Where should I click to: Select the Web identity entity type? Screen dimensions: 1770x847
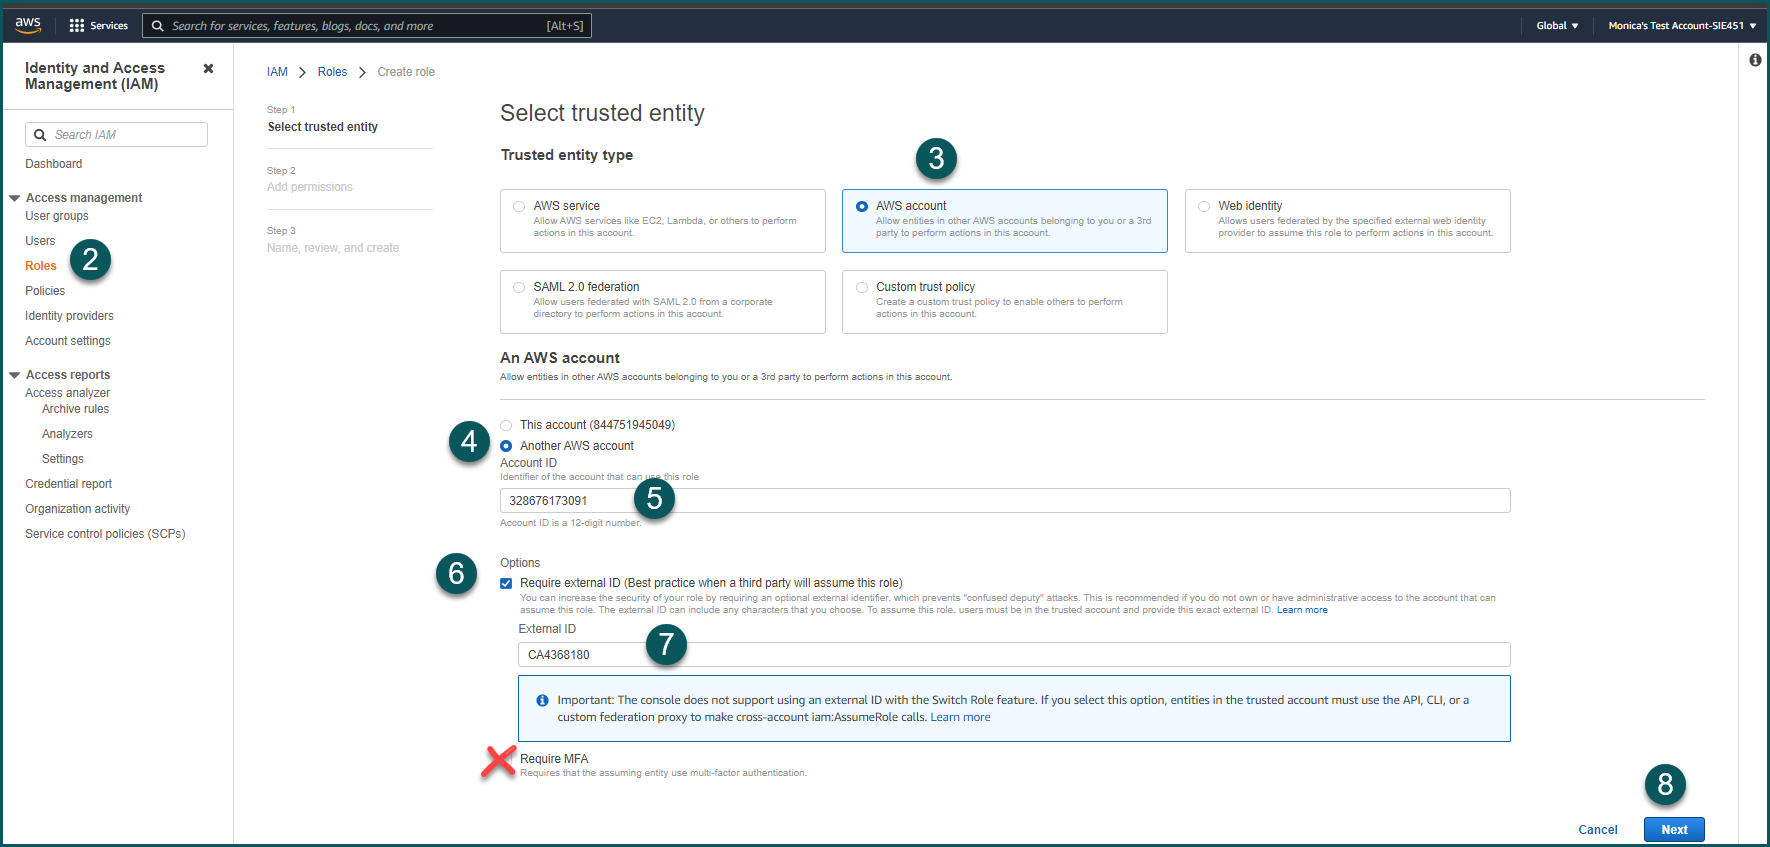[x=1348, y=221]
